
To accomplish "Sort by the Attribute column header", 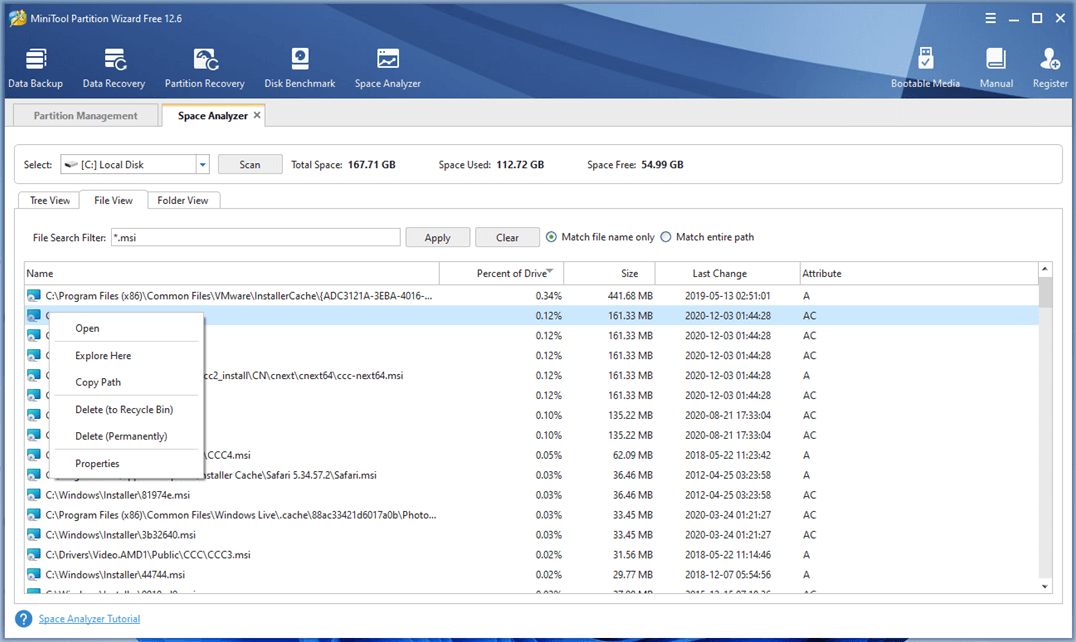I will pyautogui.click(x=919, y=273).
